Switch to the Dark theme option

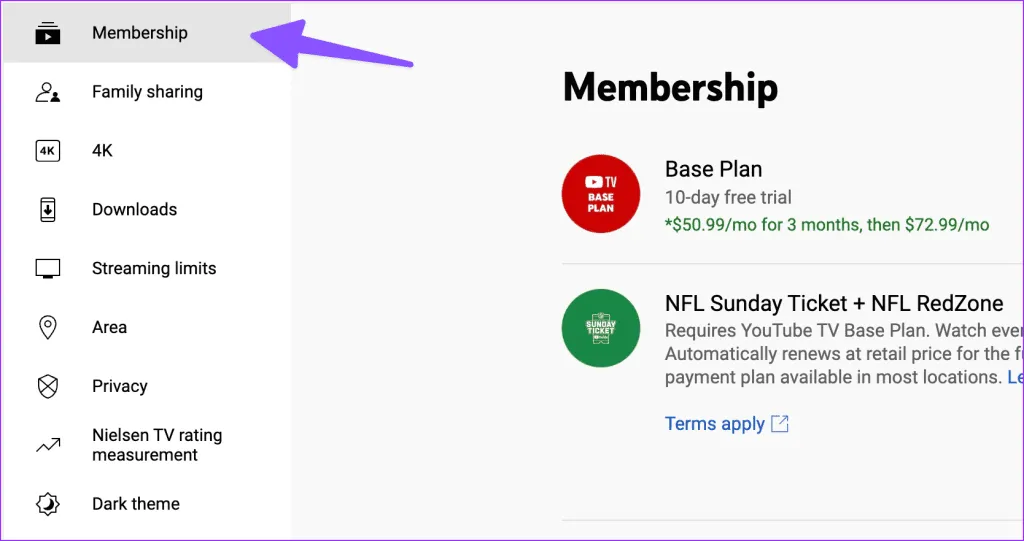pos(136,504)
